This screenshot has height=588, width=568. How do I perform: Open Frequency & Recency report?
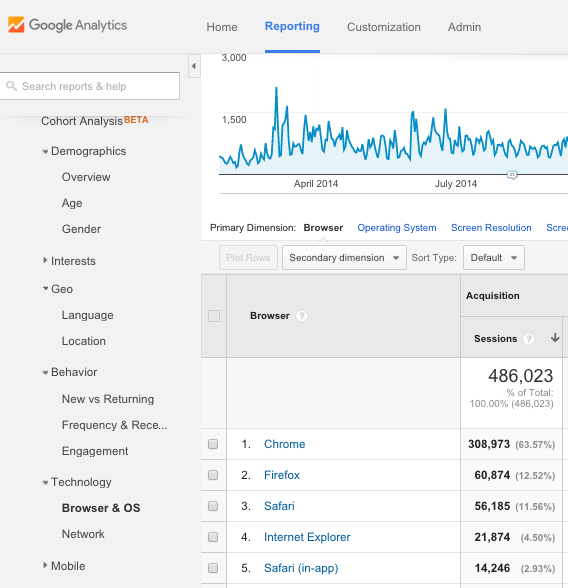[x=114, y=425]
